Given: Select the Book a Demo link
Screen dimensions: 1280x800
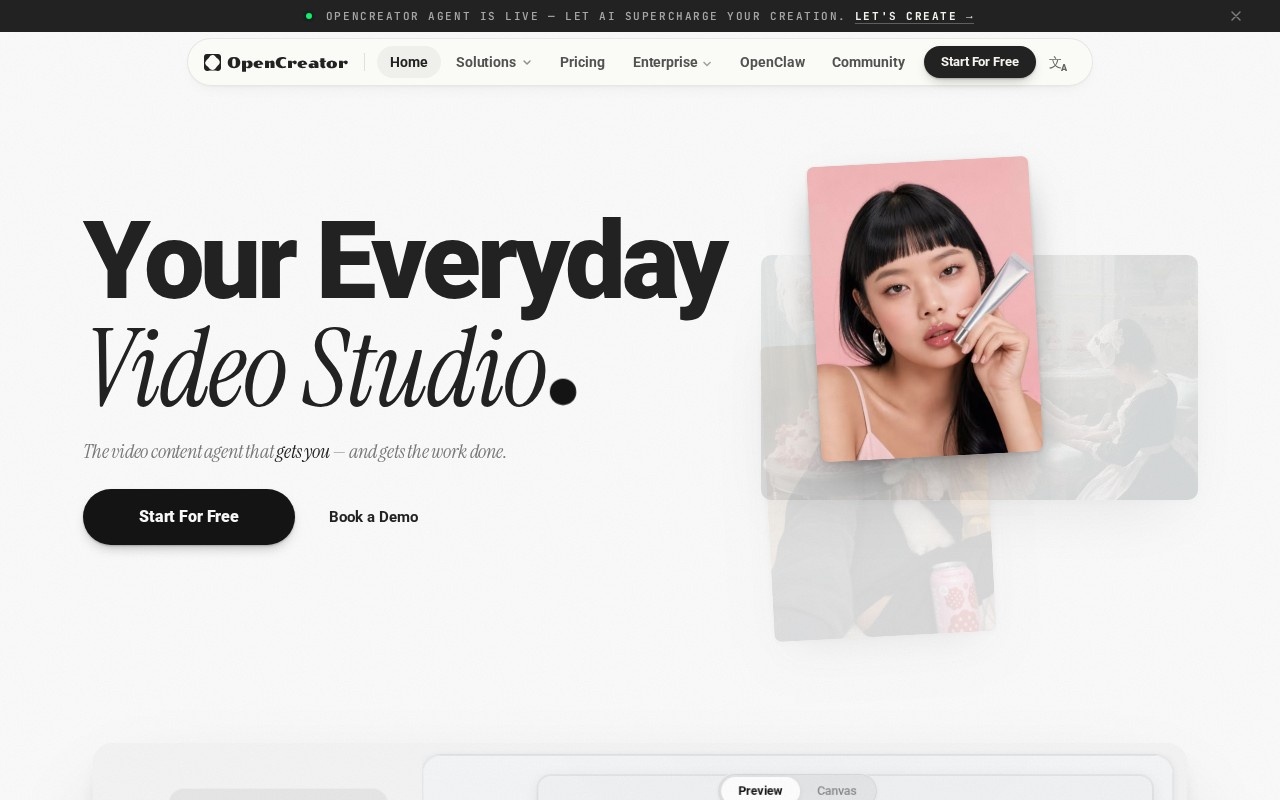Looking at the screenshot, I should coord(374,517).
